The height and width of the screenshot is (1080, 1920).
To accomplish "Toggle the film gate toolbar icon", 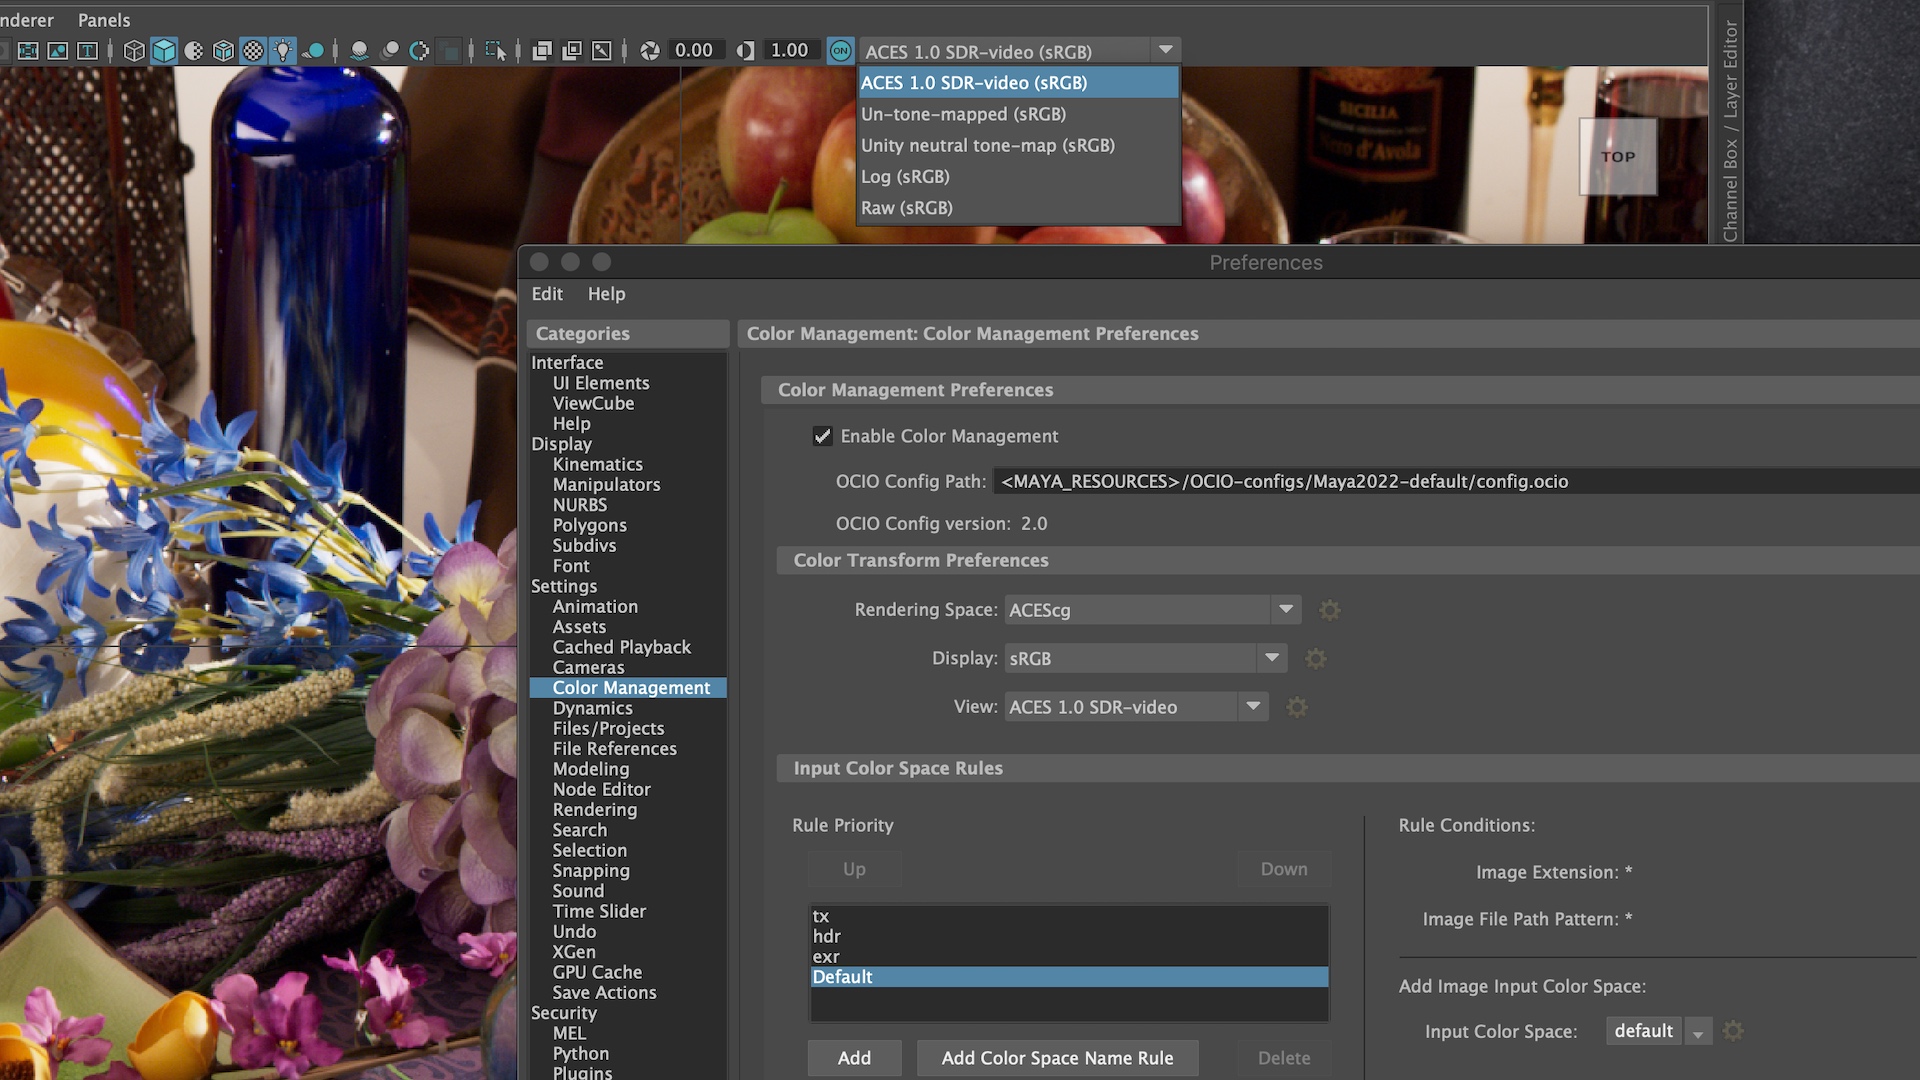I will coord(28,51).
